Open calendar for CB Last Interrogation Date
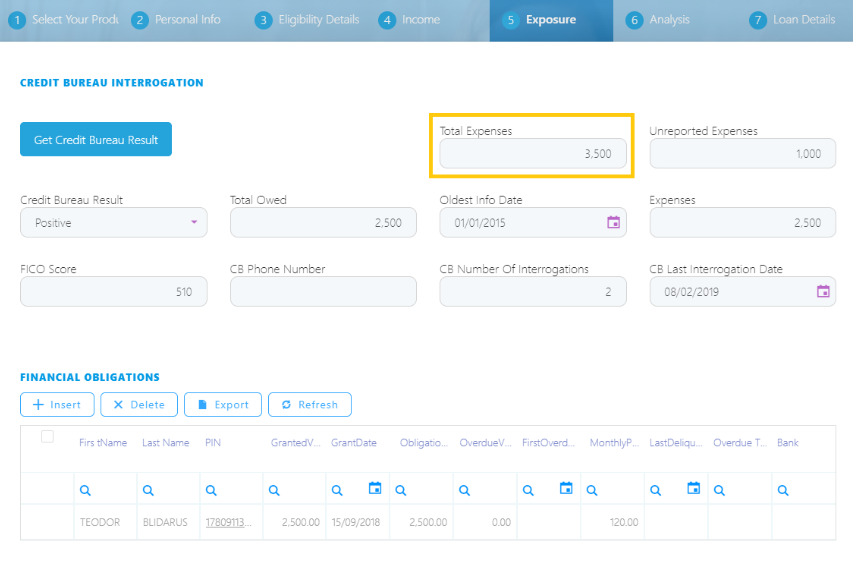Image resolution: width=853 pixels, height=566 pixels. pyautogui.click(x=823, y=292)
